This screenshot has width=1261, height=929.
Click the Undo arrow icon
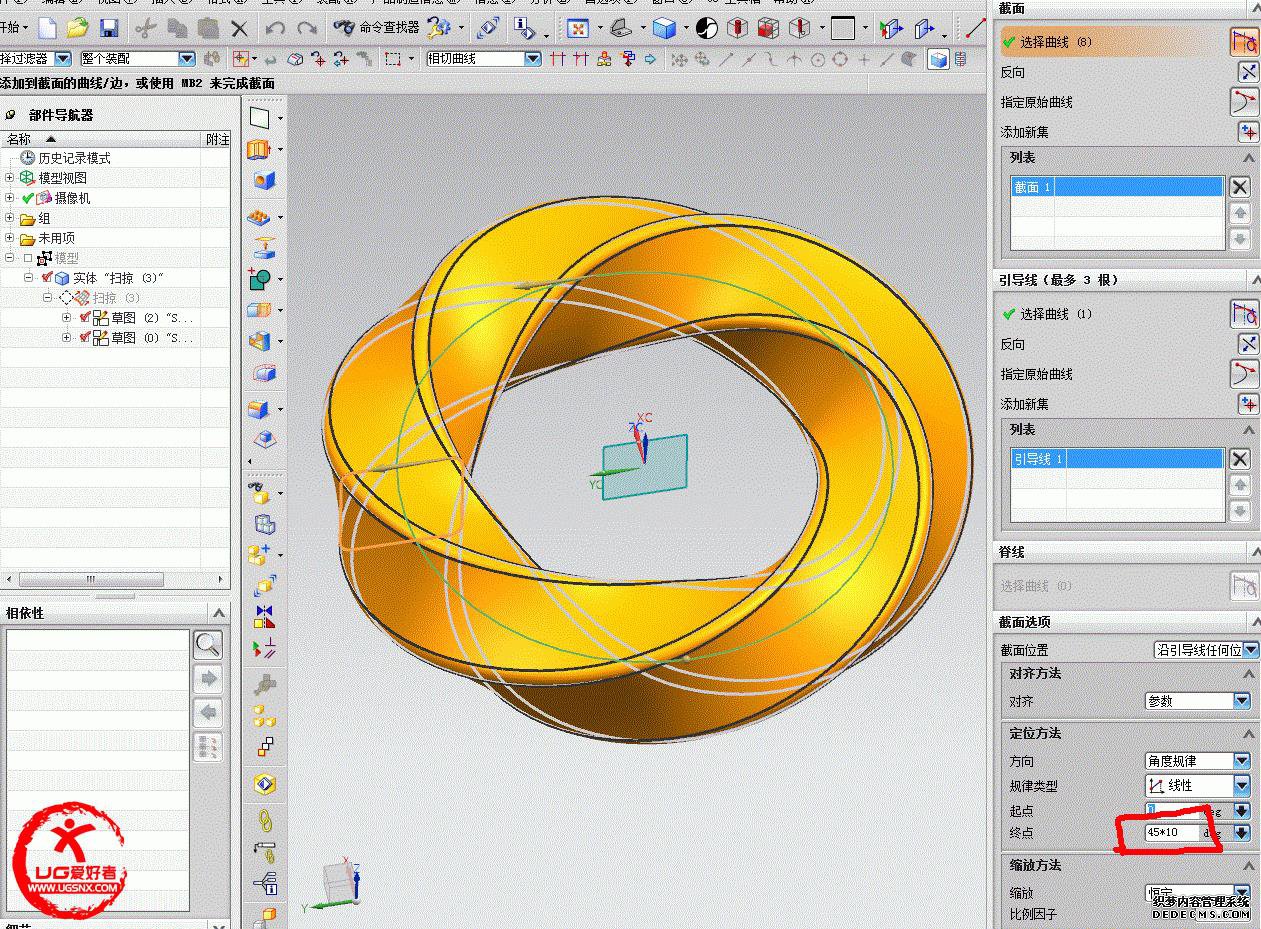pyautogui.click(x=275, y=28)
